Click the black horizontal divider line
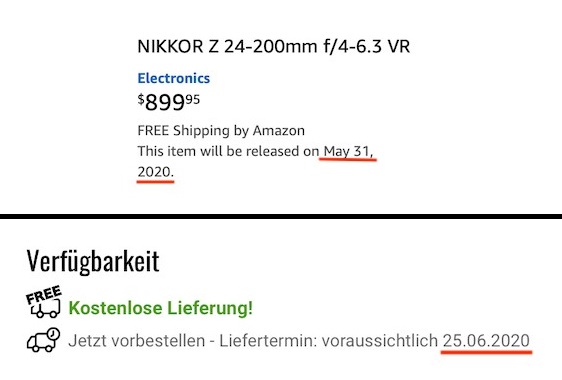The image size is (562, 380). 281,217
